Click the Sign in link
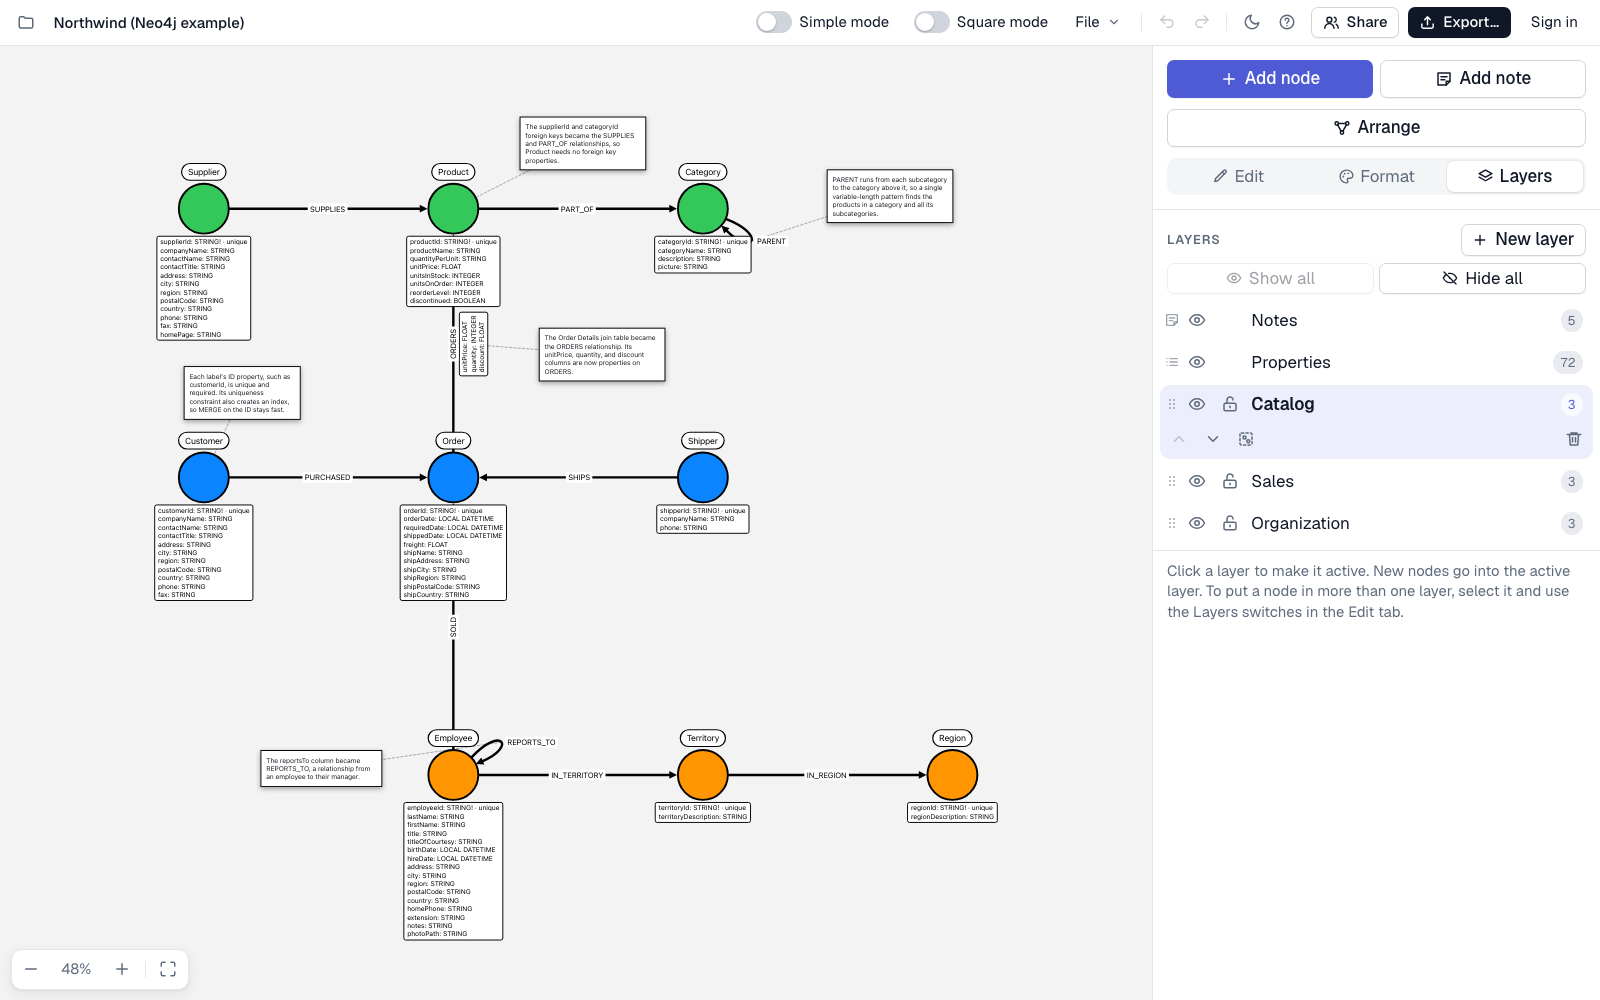Viewport: 1600px width, 1000px height. (1554, 22)
